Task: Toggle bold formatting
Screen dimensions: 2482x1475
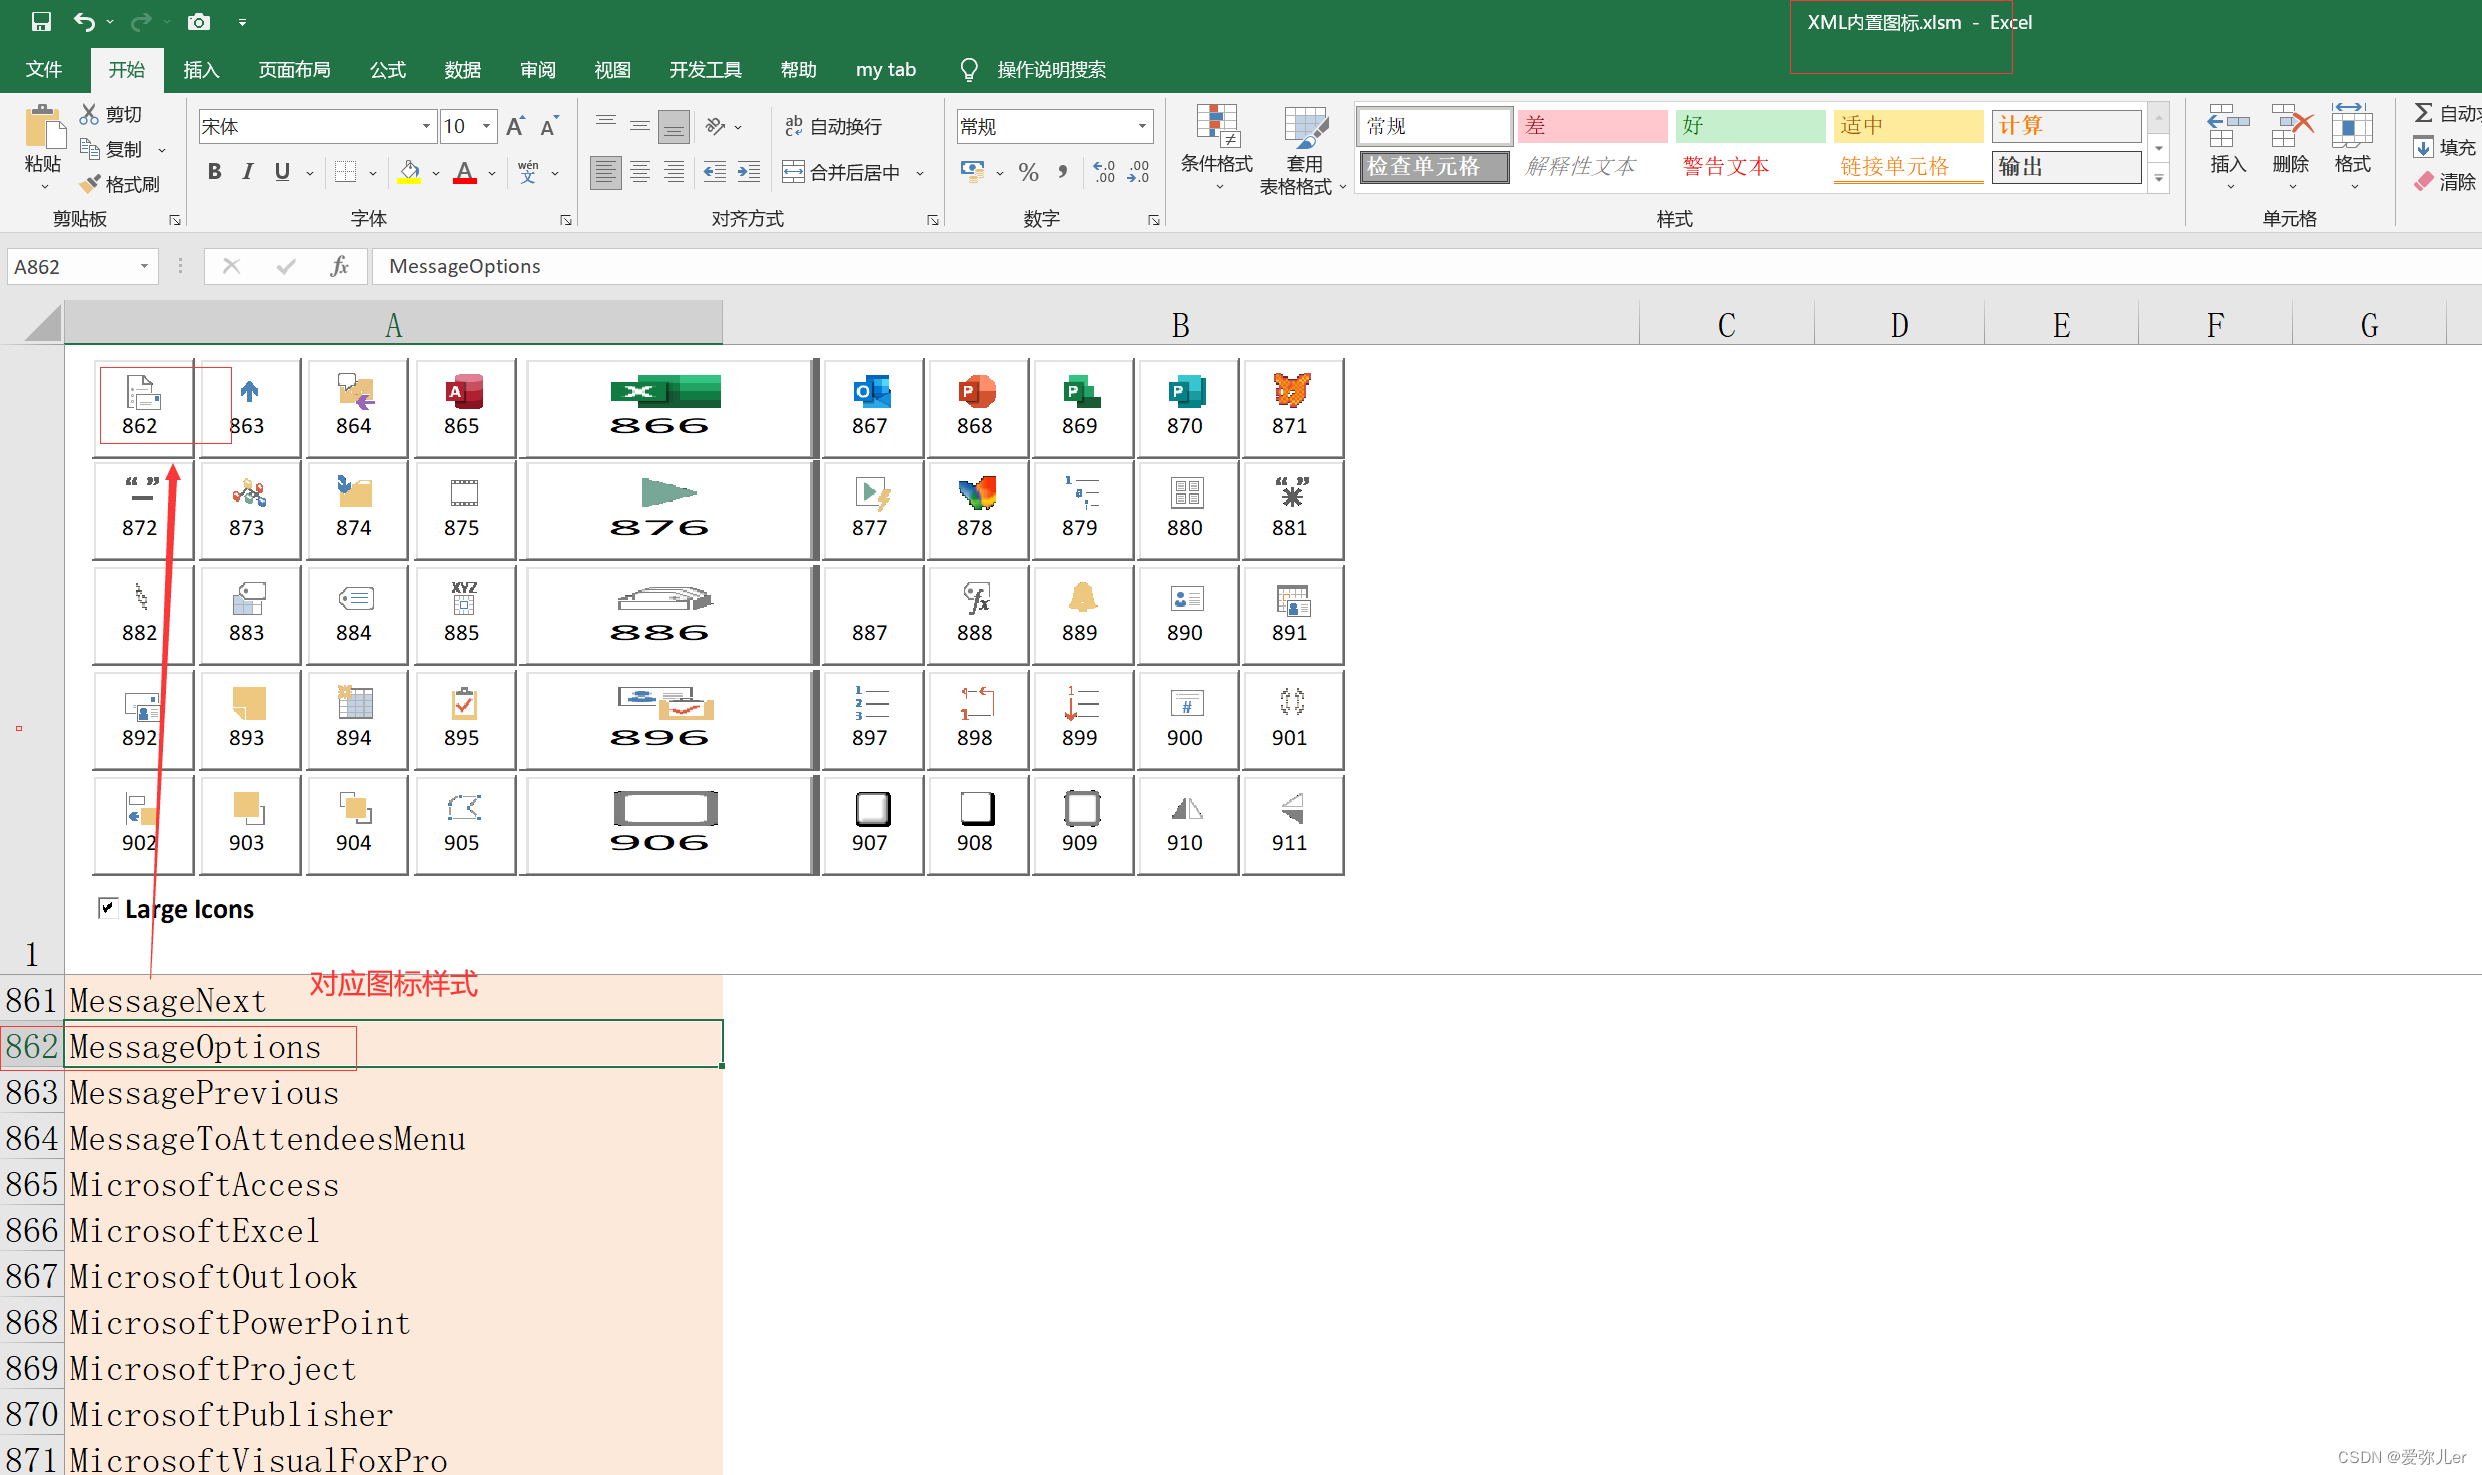Action: coord(213,171)
